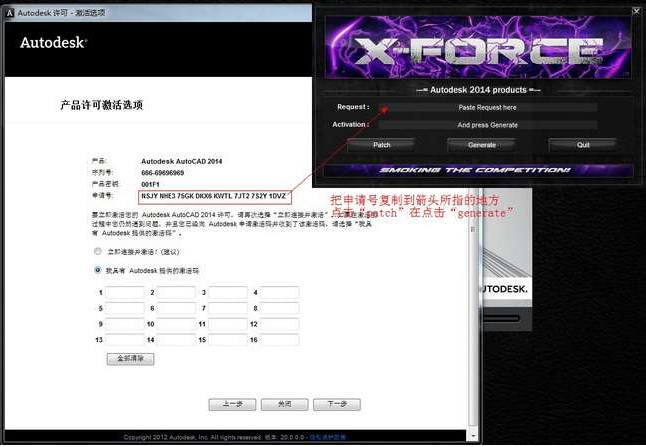Click the next step (下一步) button
646x447 pixels.
pos(336,404)
